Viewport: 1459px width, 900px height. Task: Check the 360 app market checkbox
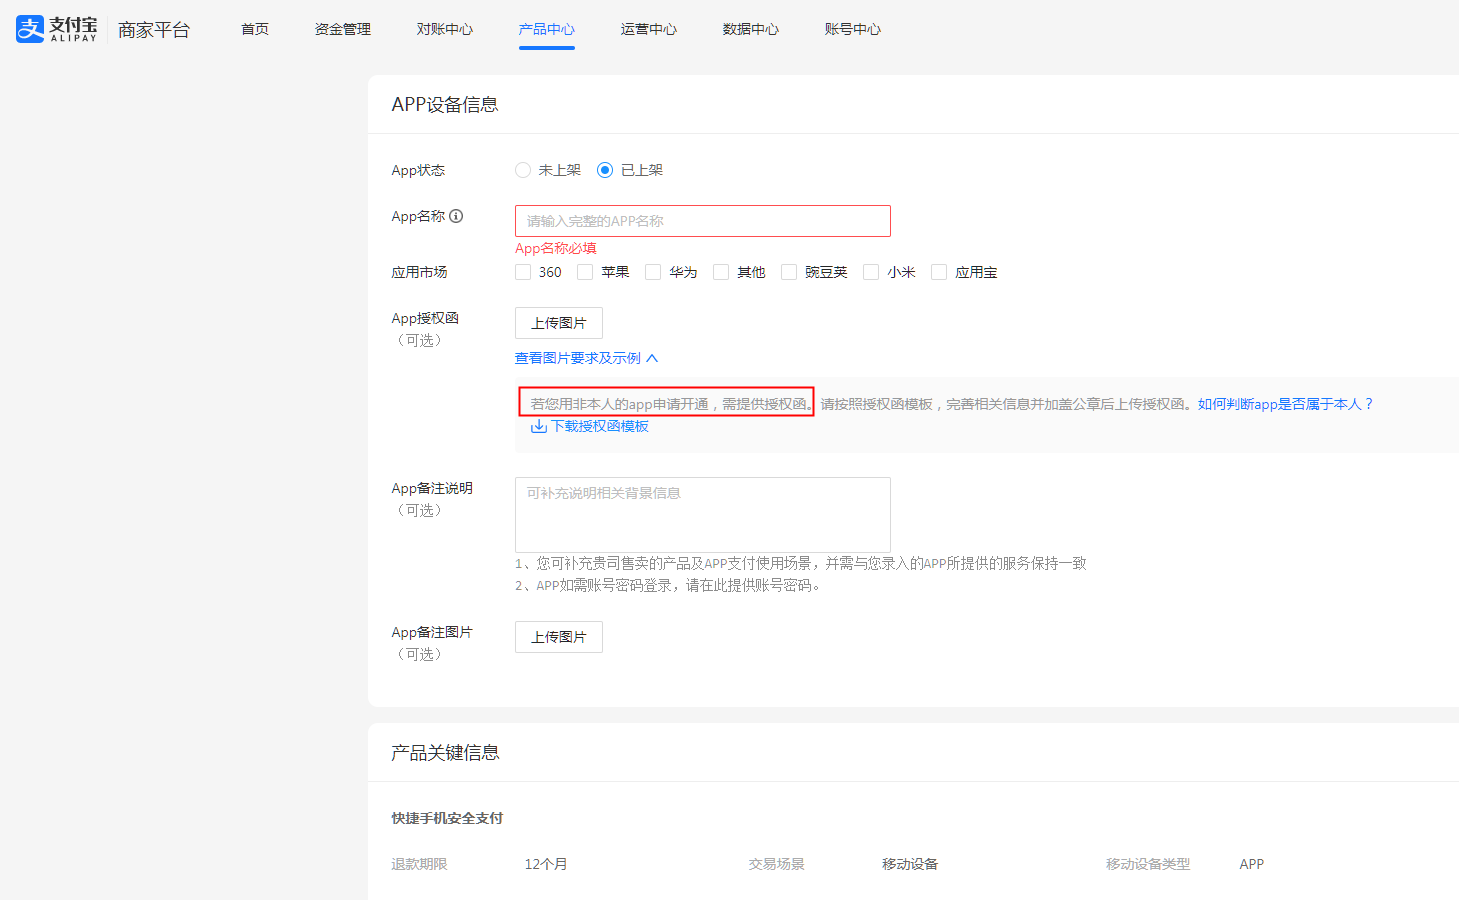pos(523,272)
